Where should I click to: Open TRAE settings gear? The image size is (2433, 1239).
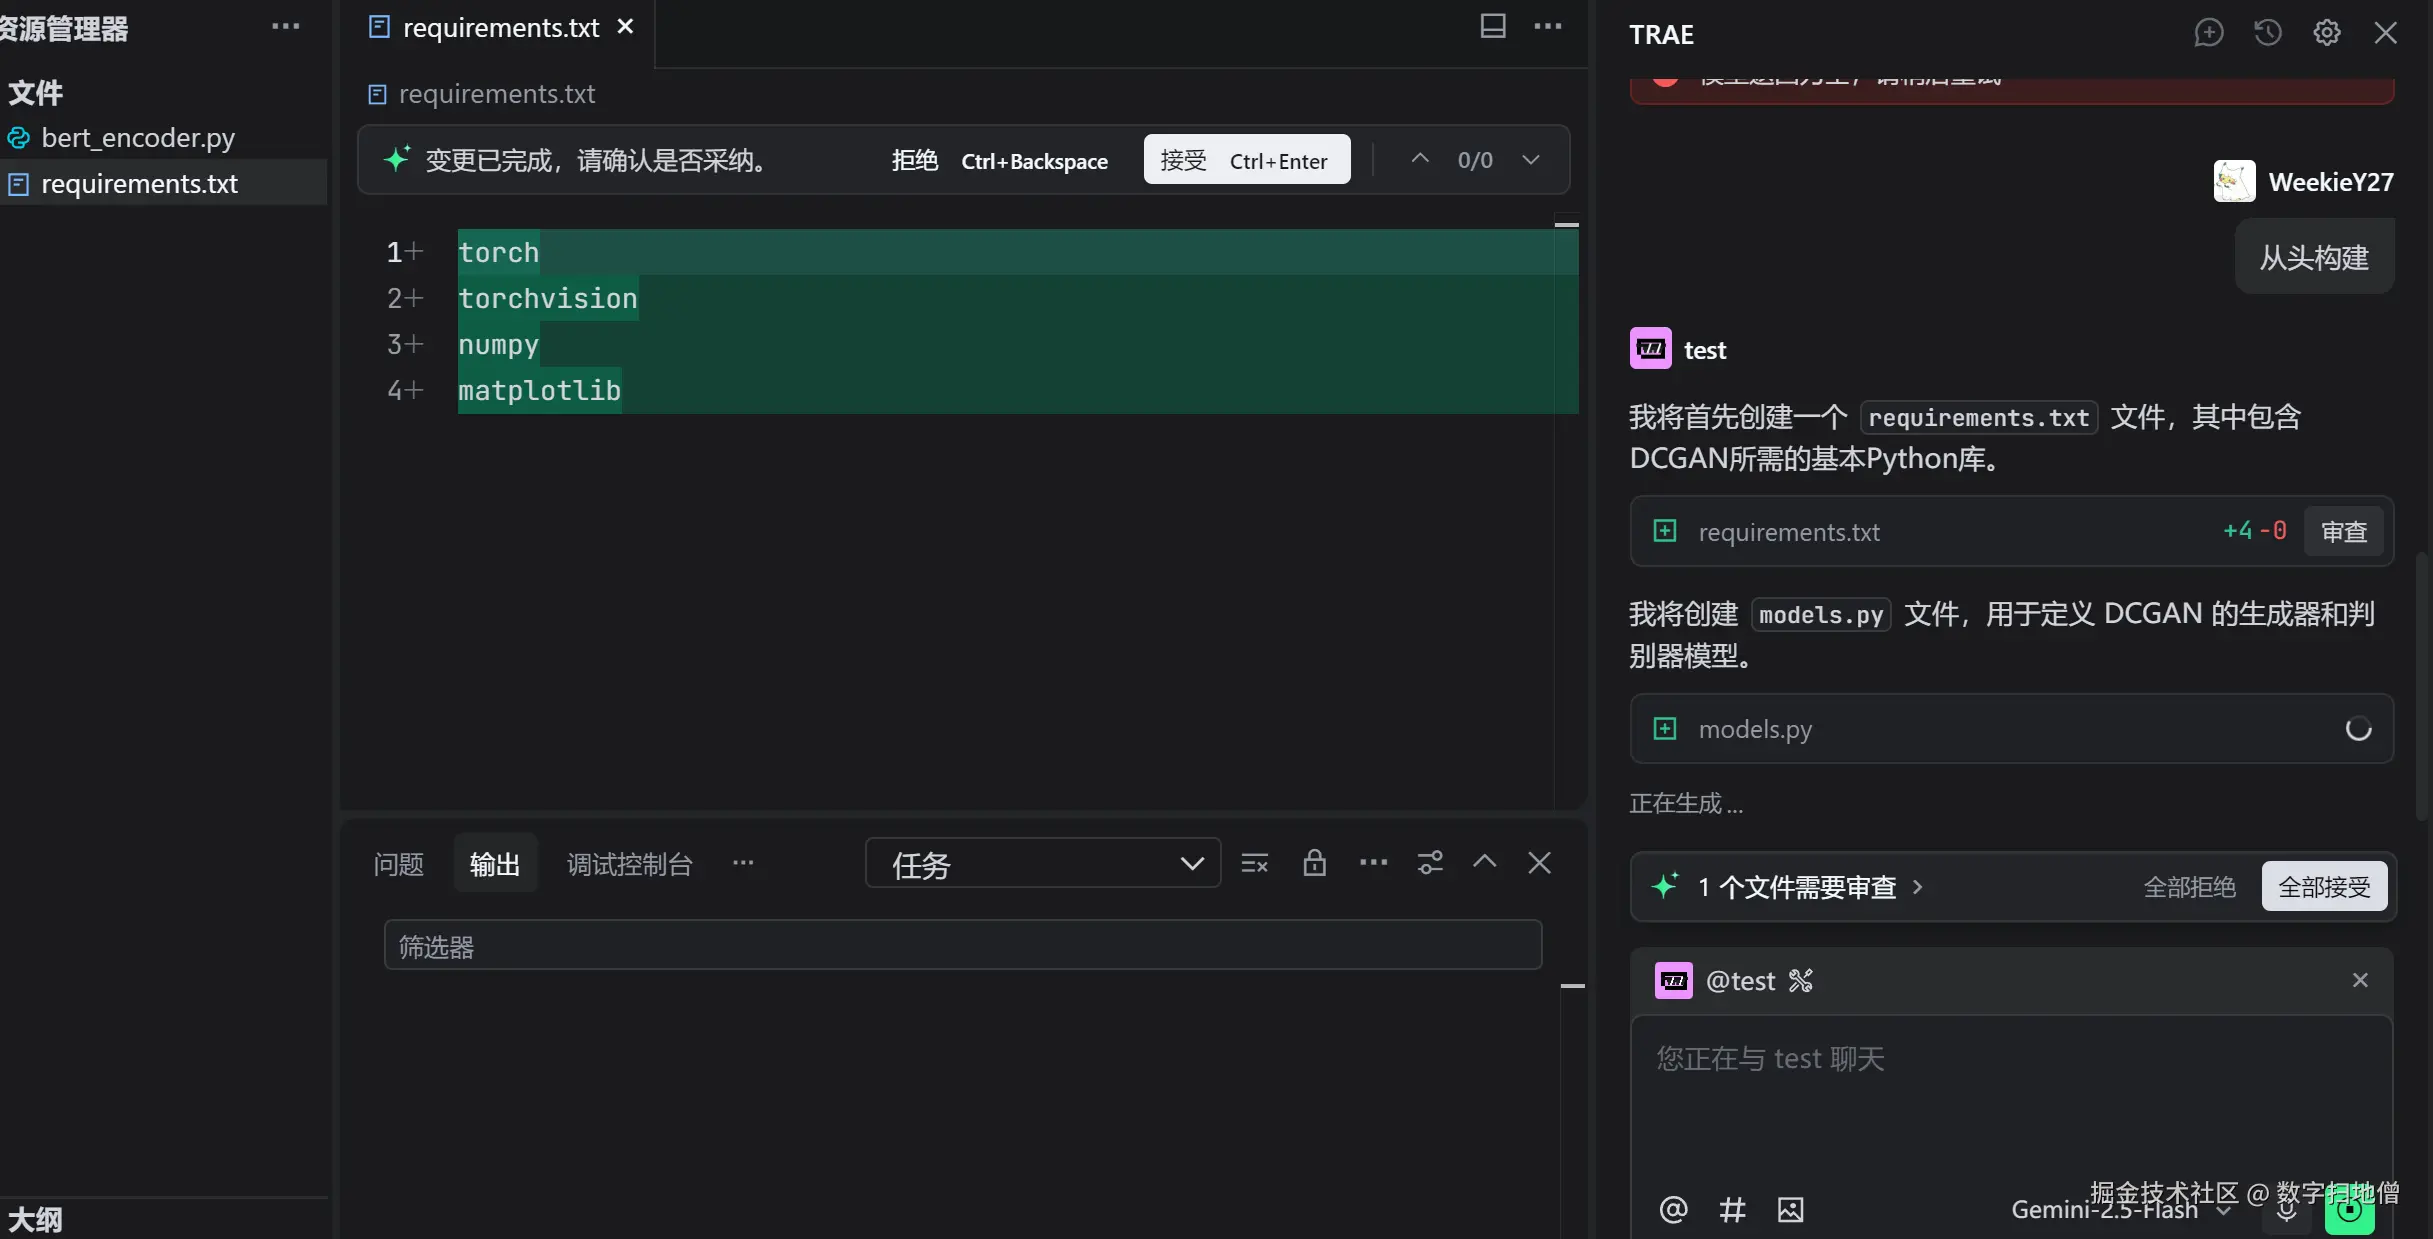pyautogui.click(x=2326, y=33)
